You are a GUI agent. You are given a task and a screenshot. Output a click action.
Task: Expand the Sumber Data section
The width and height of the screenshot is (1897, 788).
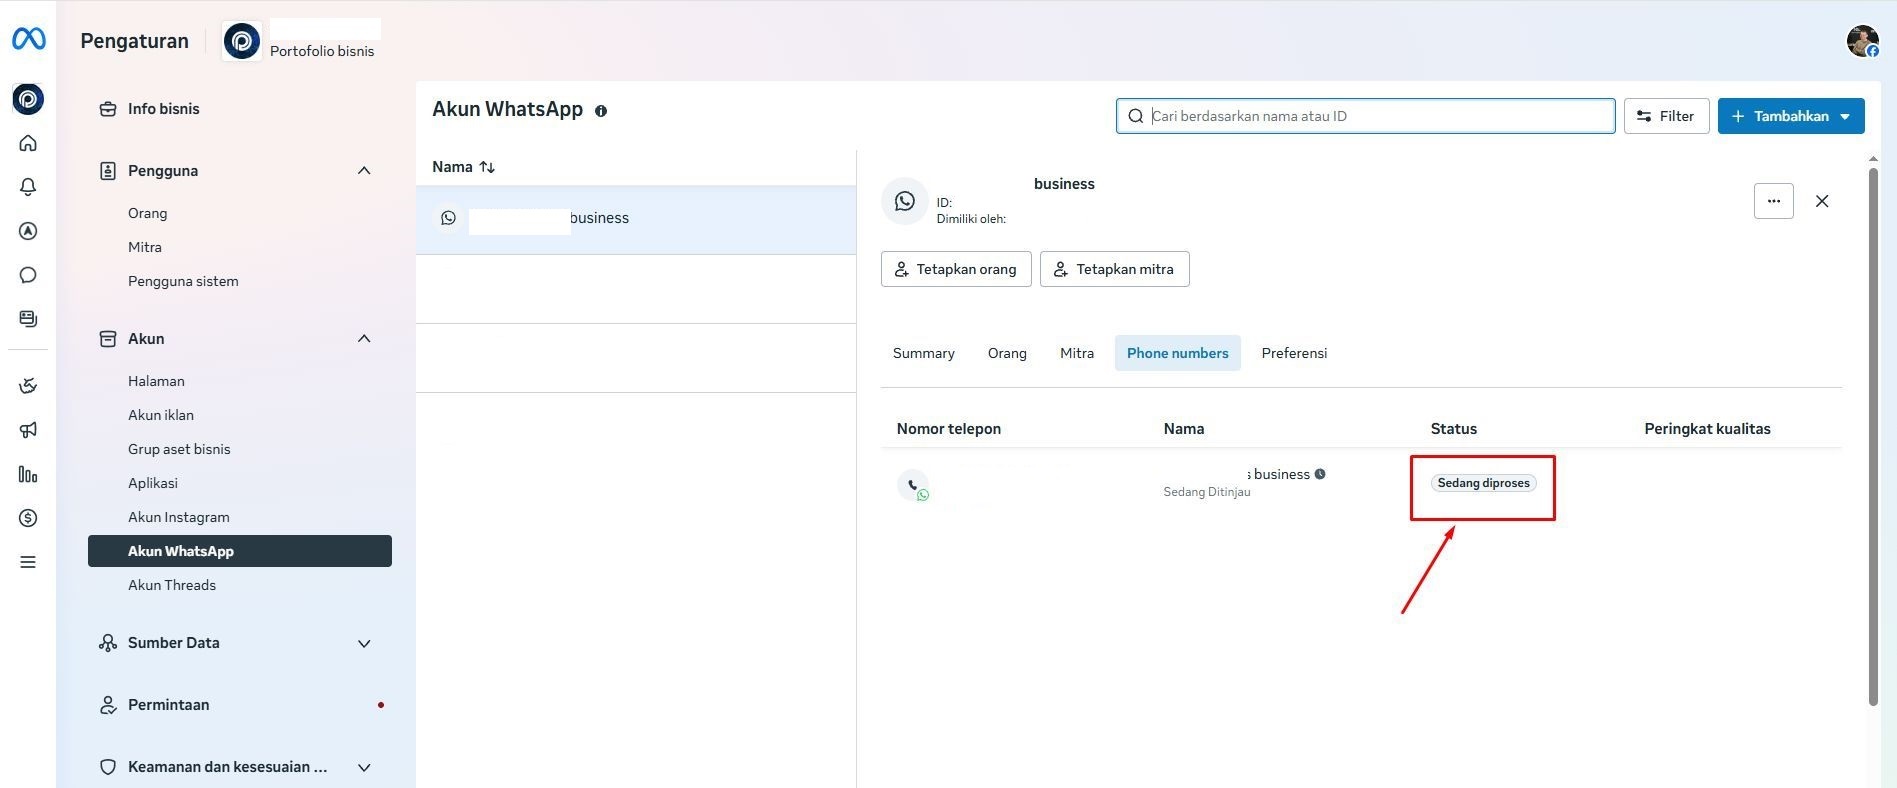(x=364, y=643)
